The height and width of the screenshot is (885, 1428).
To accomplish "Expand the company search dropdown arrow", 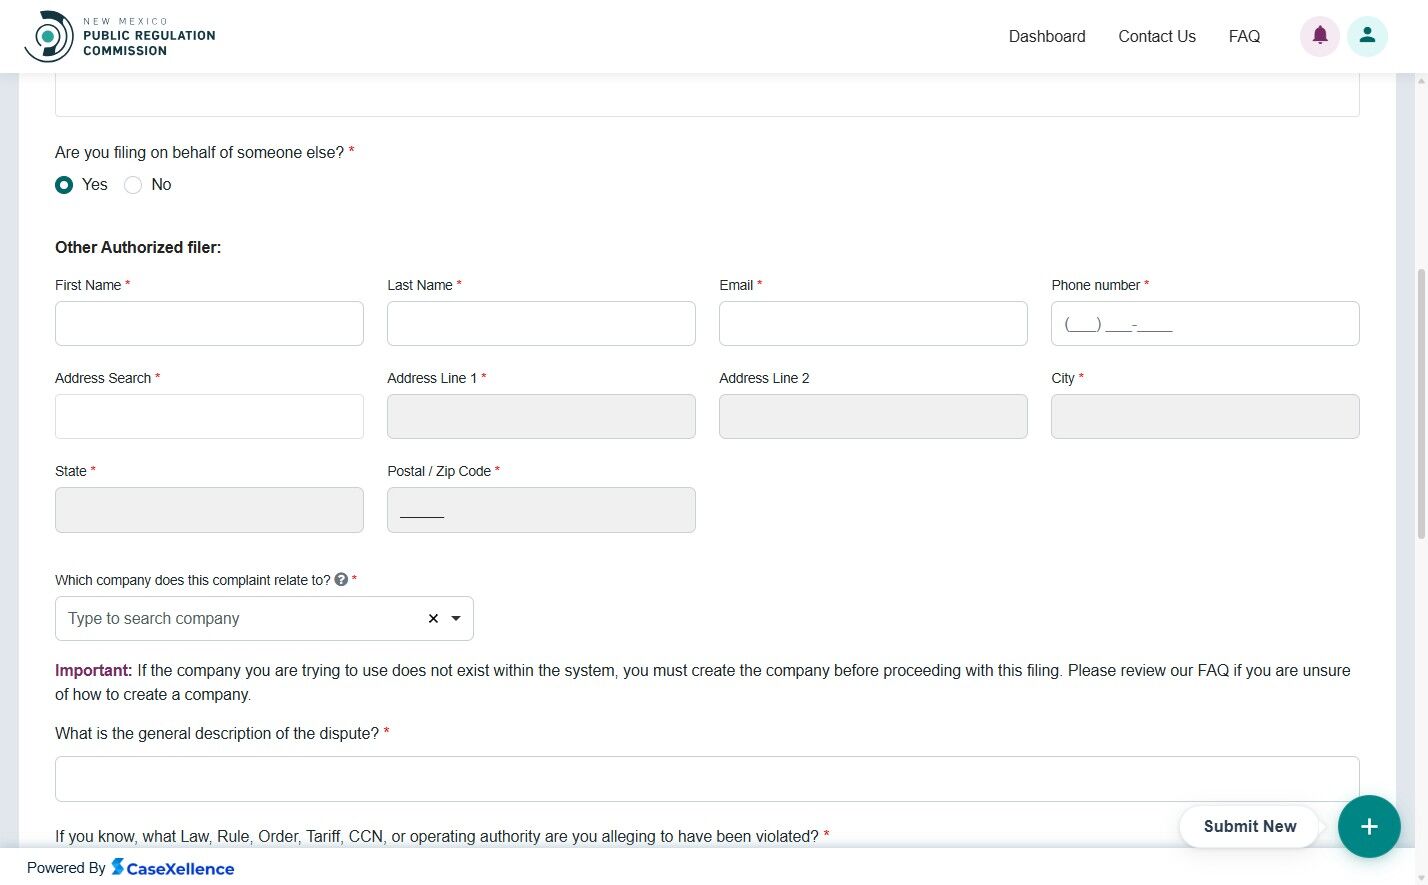I will (456, 618).
